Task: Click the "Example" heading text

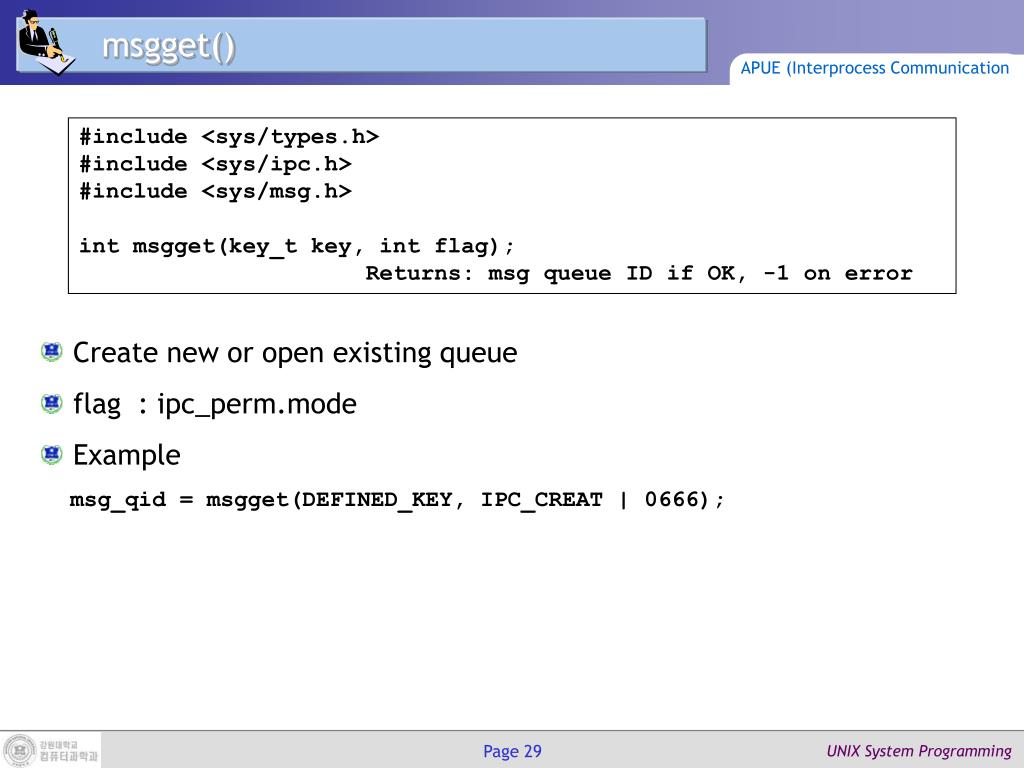Action: [127, 456]
